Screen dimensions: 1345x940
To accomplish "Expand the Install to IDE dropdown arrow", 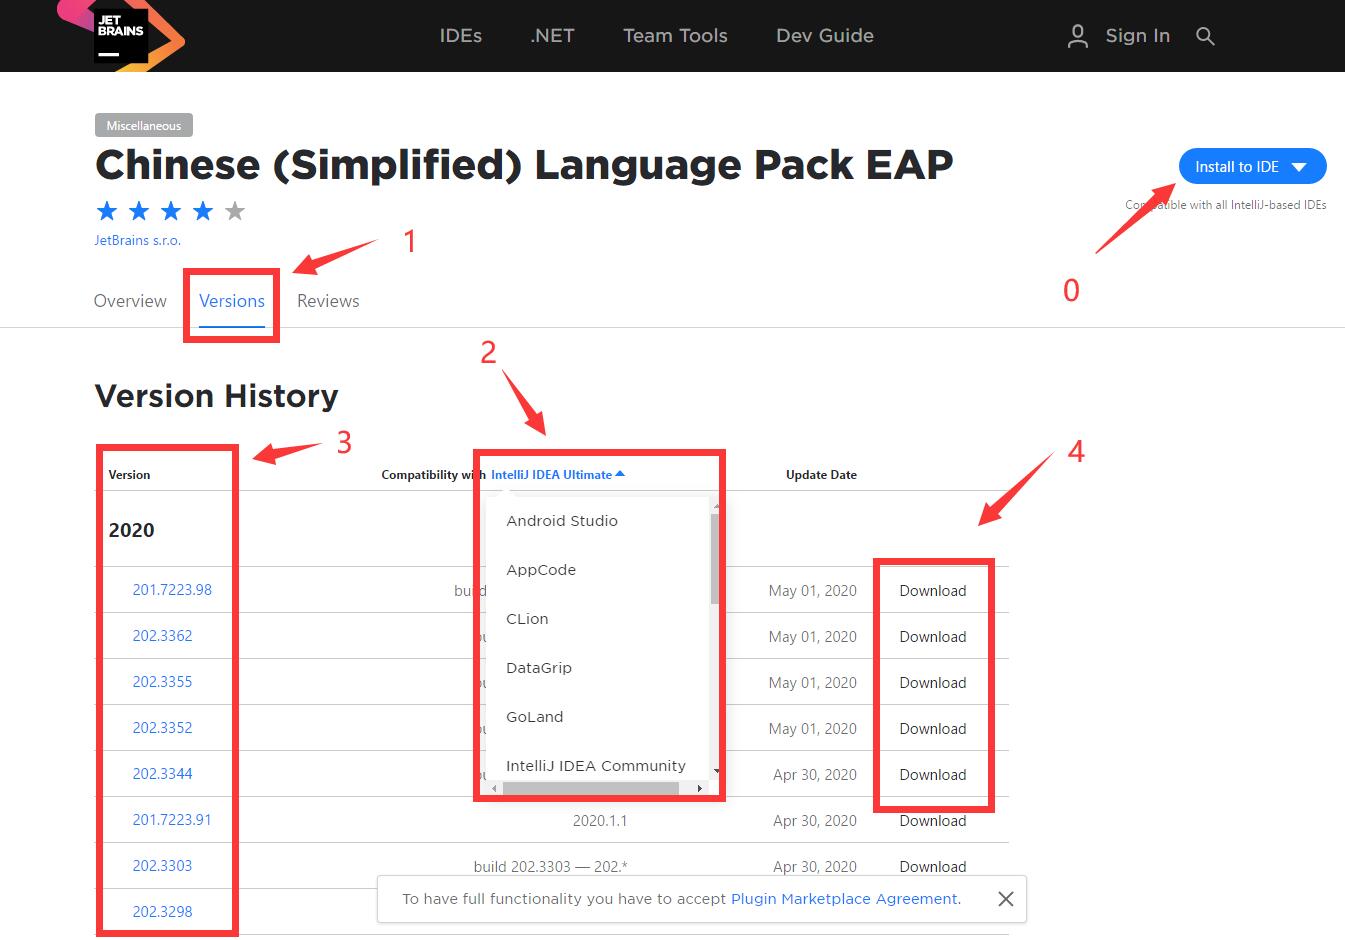I will (x=1299, y=167).
